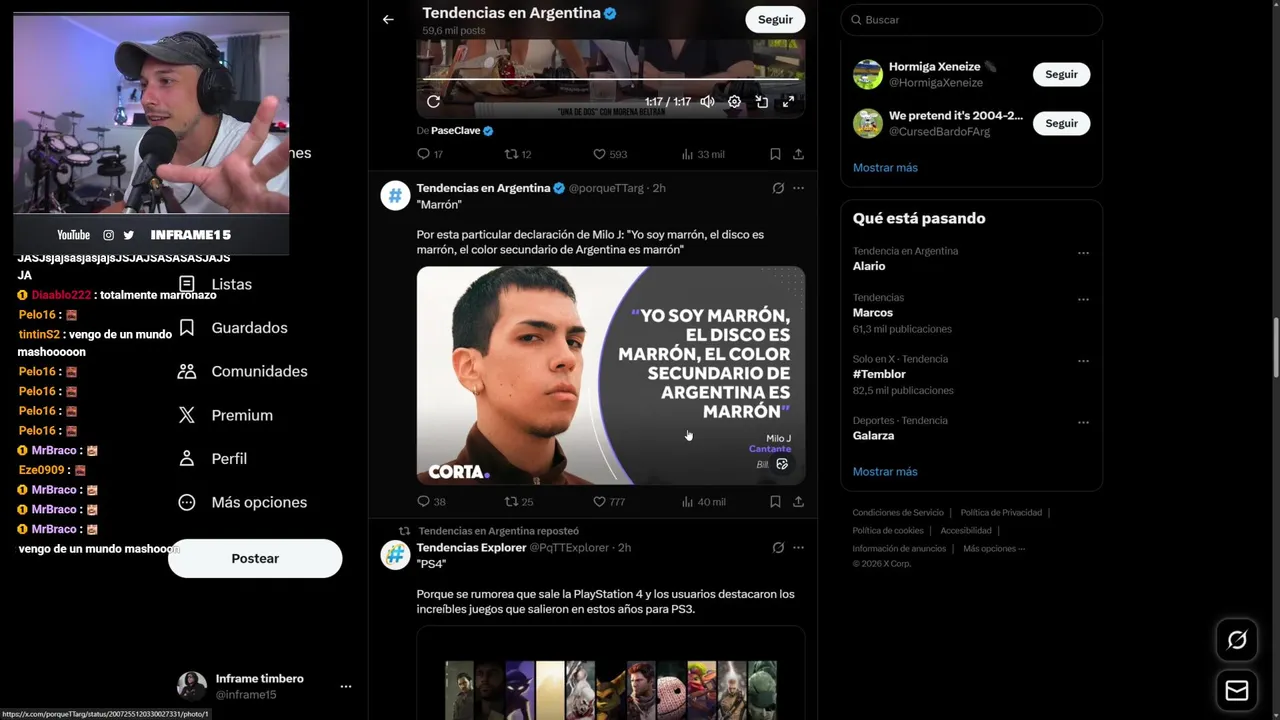Open Hormiga Xeneize profile avatar
The height and width of the screenshot is (720, 1280).
[868, 74]
